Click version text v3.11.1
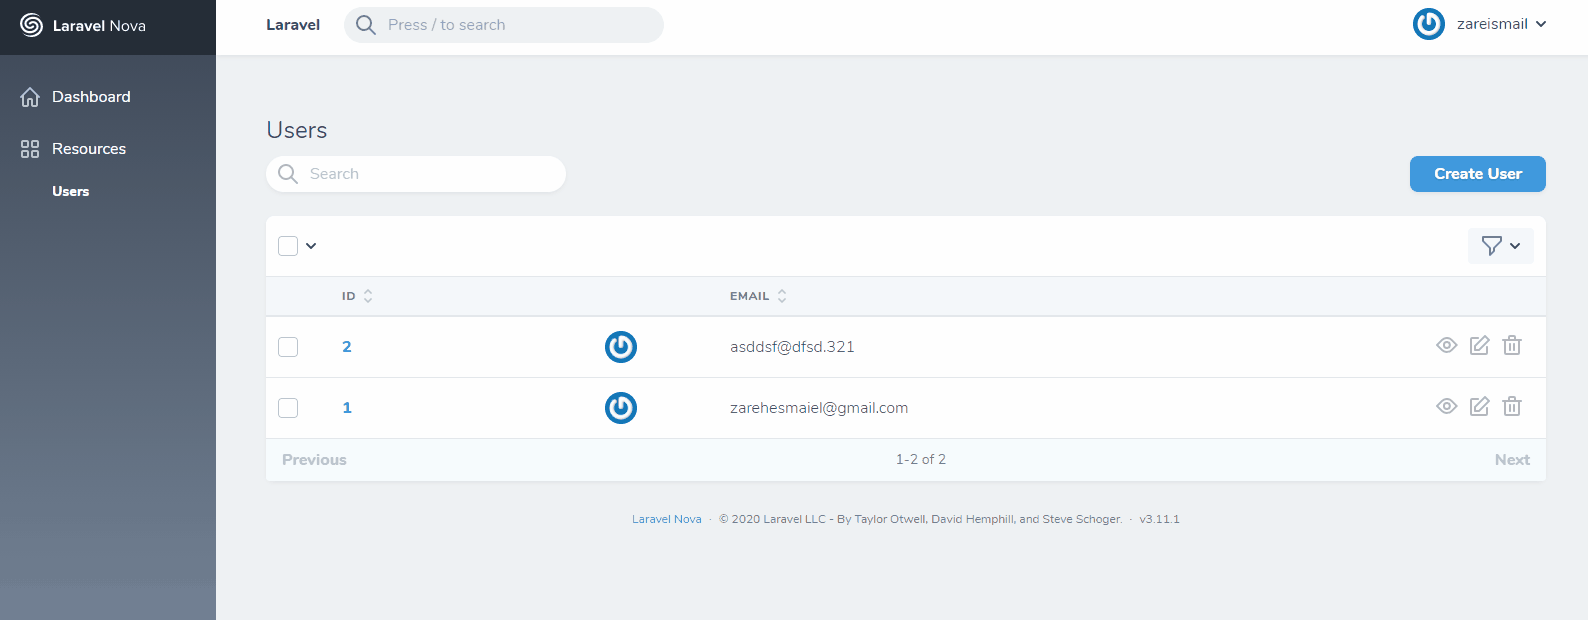Image resolution: width=1588 pixels, height=620 pixels. click(x=1160, y=519)
